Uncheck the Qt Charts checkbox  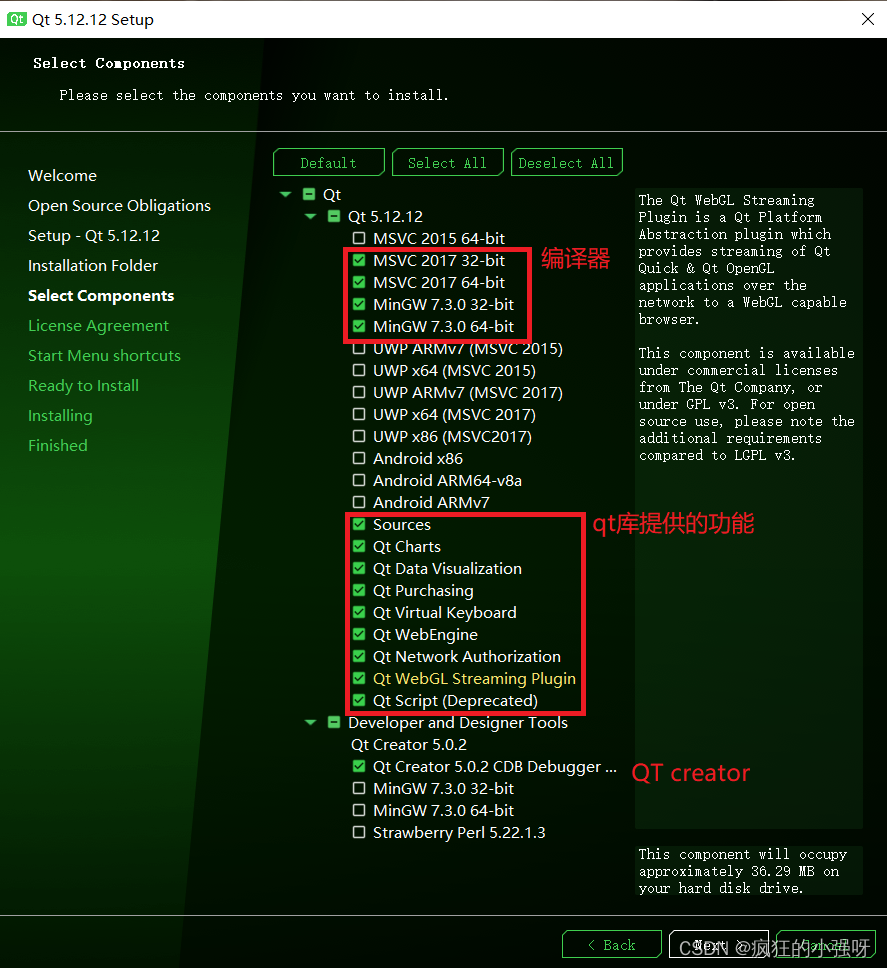(x=359, y=546)
